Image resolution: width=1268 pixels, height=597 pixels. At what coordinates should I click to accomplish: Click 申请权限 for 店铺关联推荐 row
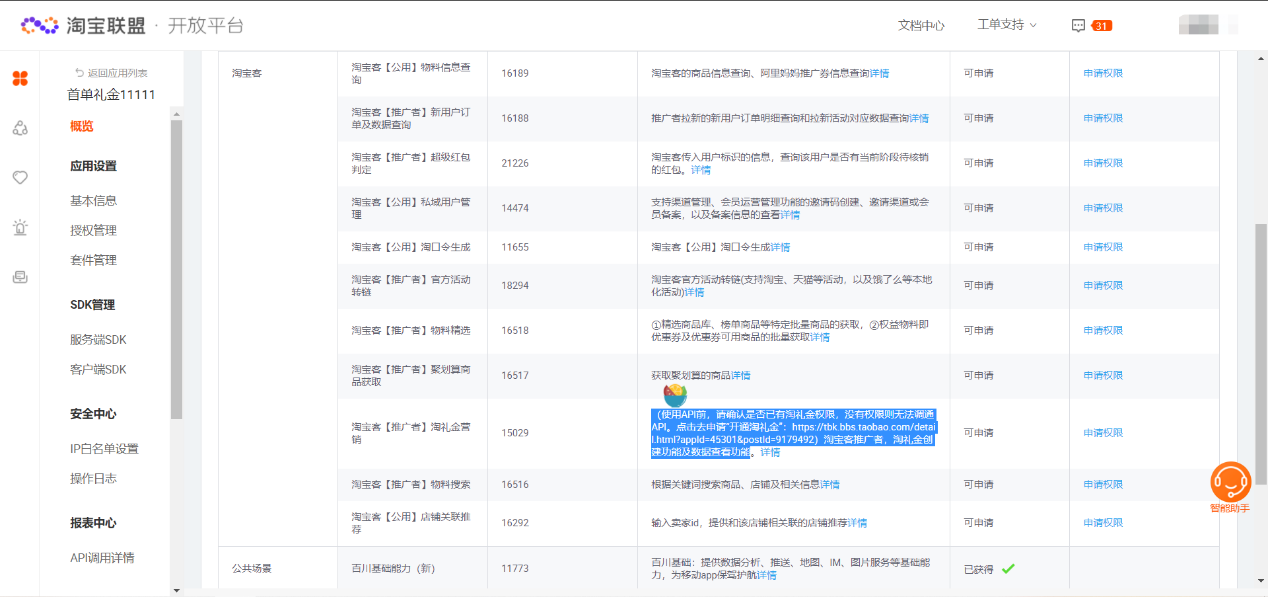[1103, 523]
